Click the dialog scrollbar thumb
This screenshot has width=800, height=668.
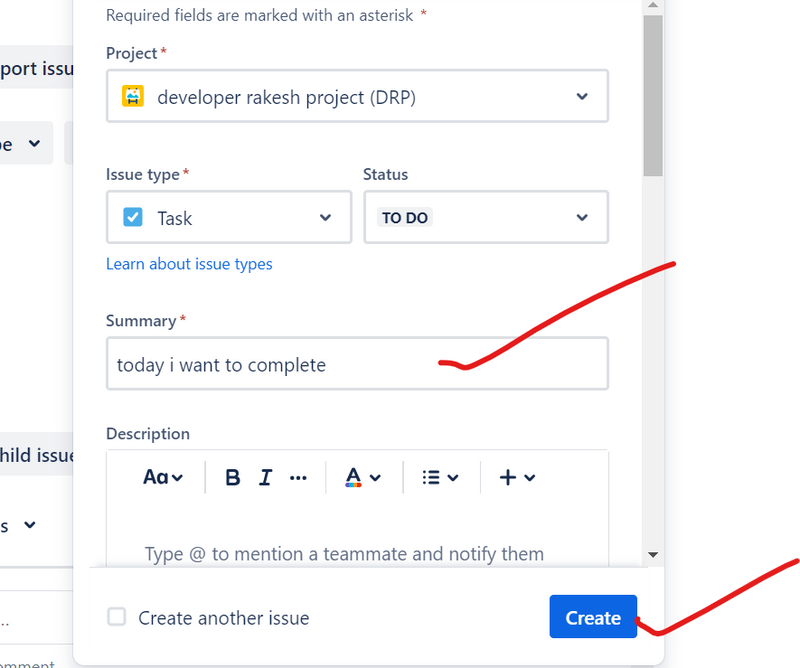click(653, 95)
